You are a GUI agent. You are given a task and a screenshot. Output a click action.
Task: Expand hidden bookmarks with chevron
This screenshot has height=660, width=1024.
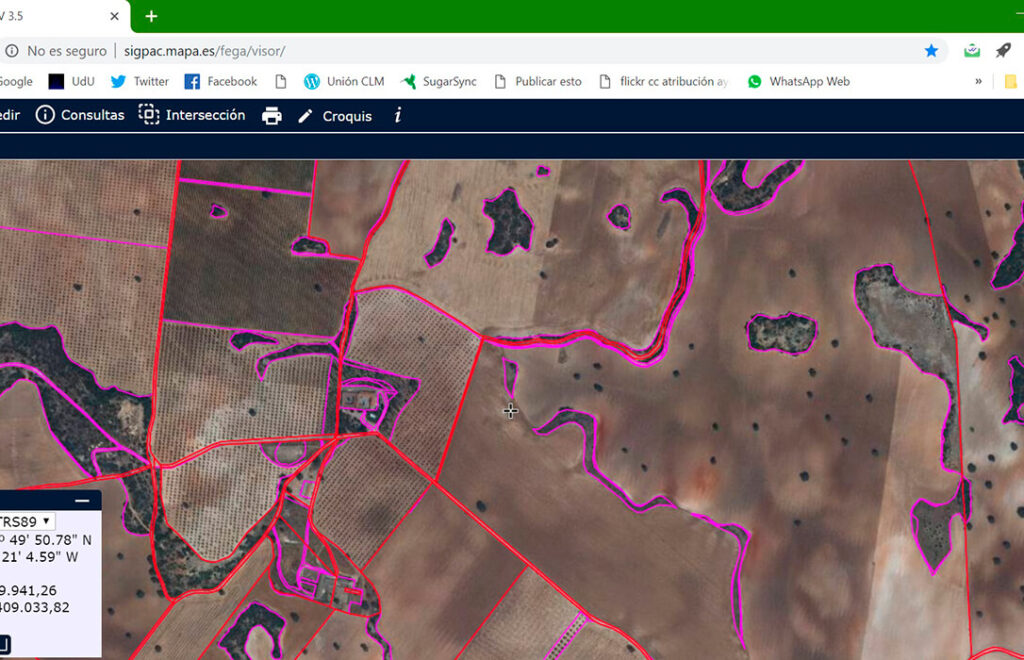pos(978,82)
